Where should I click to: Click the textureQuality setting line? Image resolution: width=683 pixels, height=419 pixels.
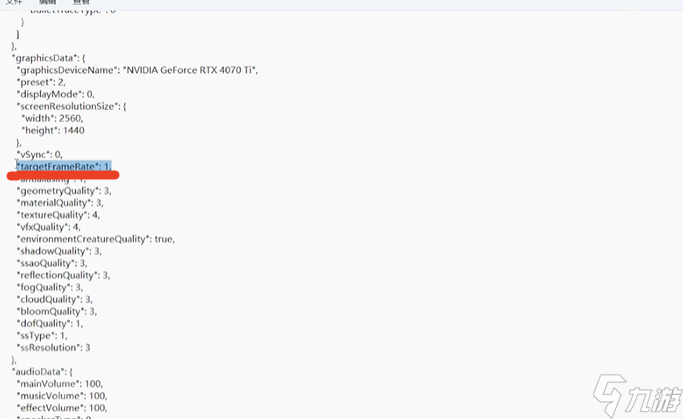pyautogui.click(x=58, y=215)
